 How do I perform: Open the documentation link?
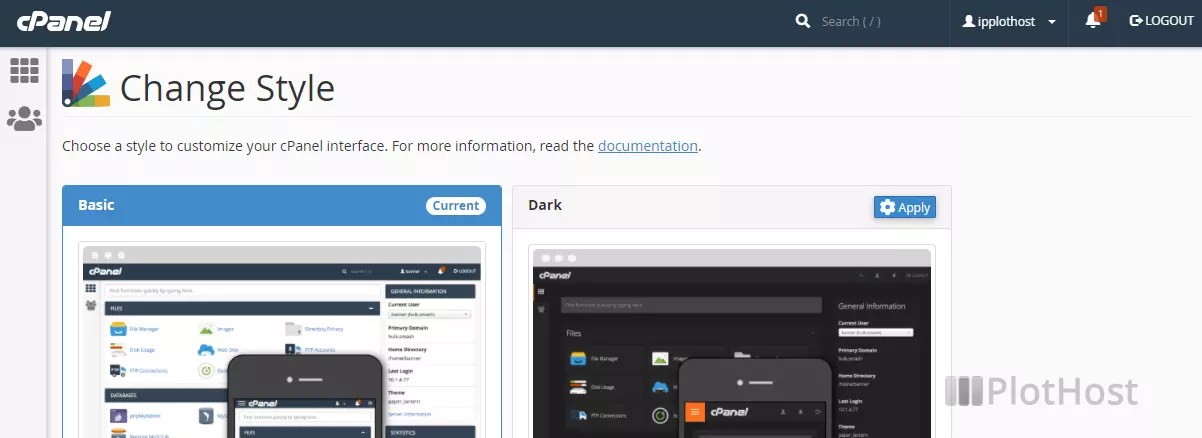[648, 146]
